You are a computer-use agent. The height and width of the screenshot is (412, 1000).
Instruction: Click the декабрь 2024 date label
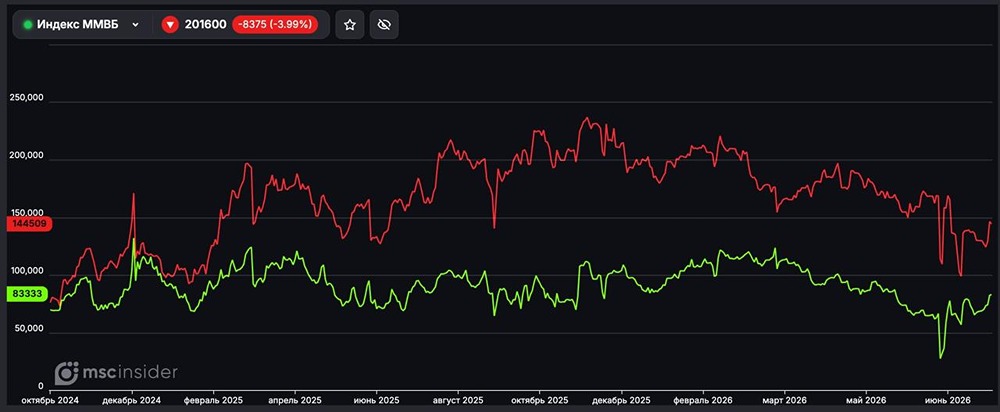[132, 400]
